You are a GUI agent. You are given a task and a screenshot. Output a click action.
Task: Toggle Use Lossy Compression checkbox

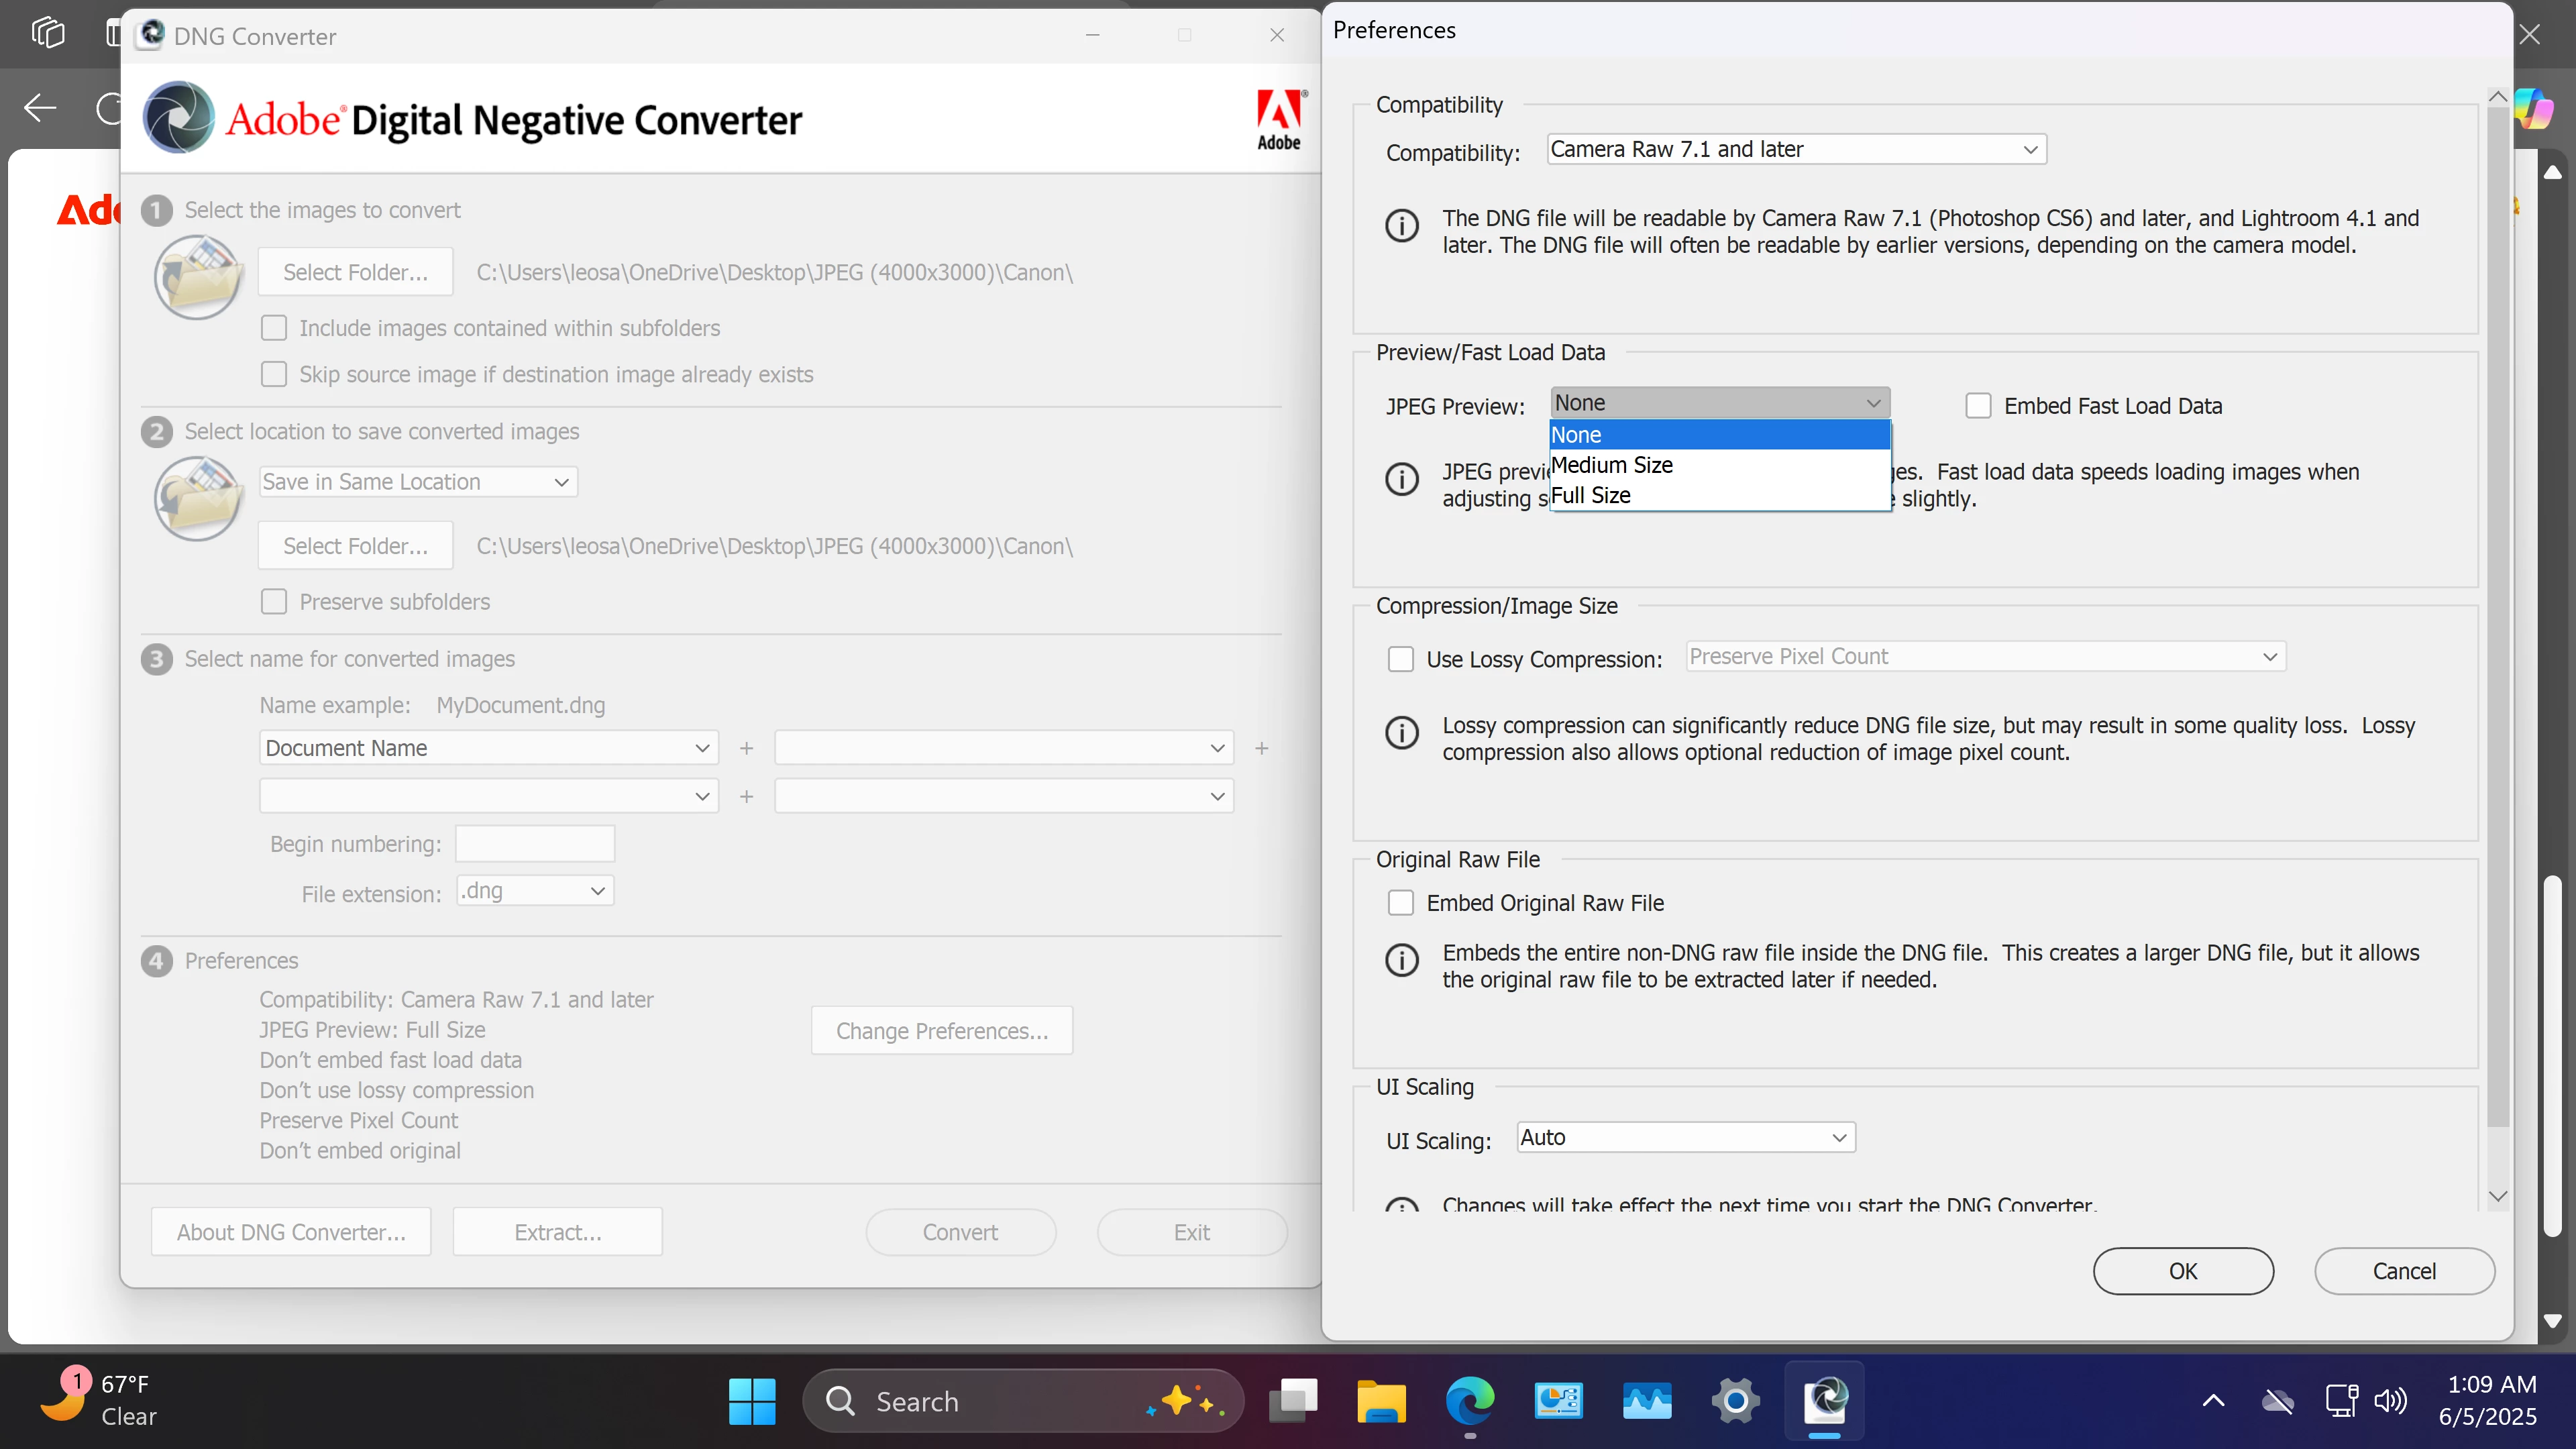[x=1400, y=659]
